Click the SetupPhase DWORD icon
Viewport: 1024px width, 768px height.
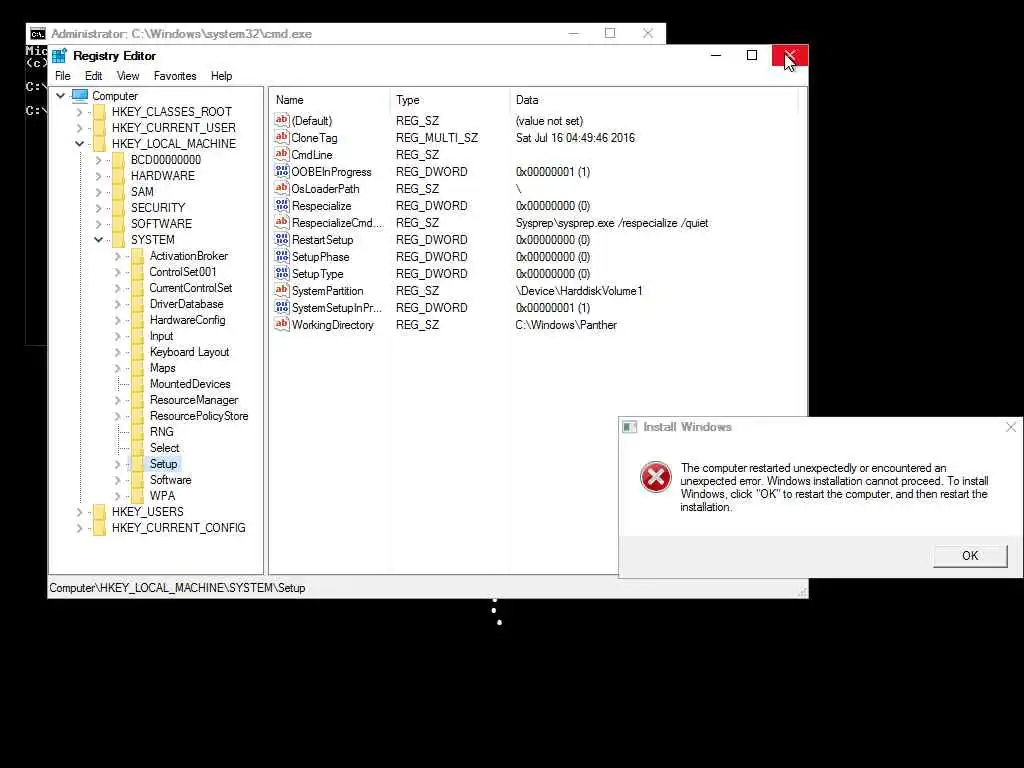point(281,256)
